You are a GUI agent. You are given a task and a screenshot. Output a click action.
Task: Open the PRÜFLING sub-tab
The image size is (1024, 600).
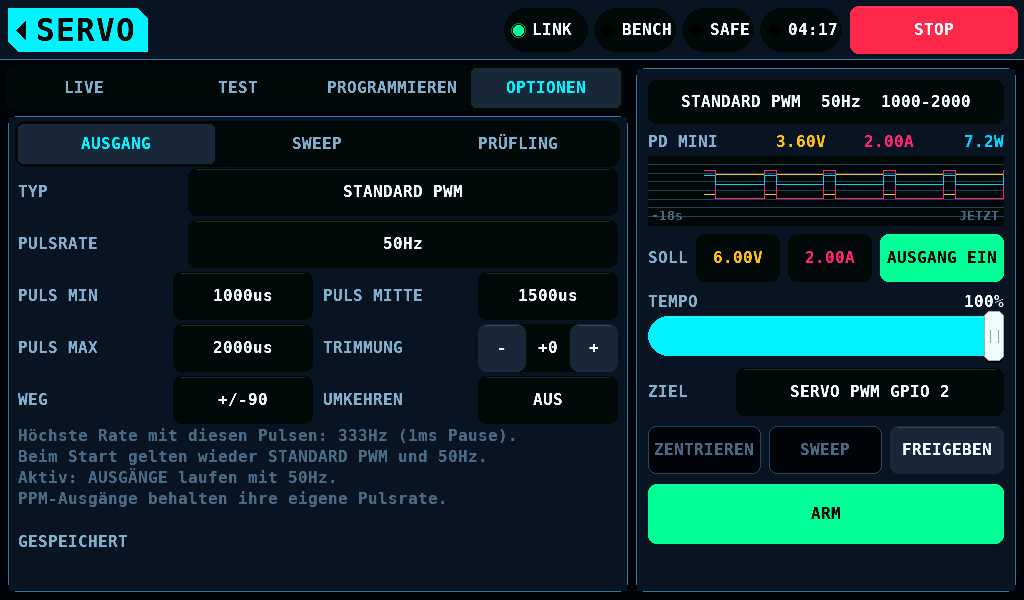[518, 144]
